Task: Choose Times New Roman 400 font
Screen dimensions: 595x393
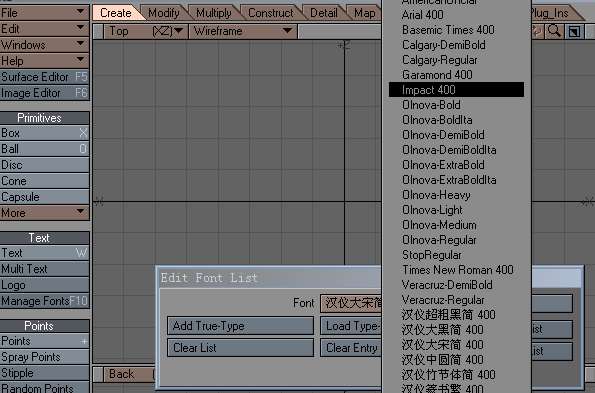Action: [x=456, y=269]
